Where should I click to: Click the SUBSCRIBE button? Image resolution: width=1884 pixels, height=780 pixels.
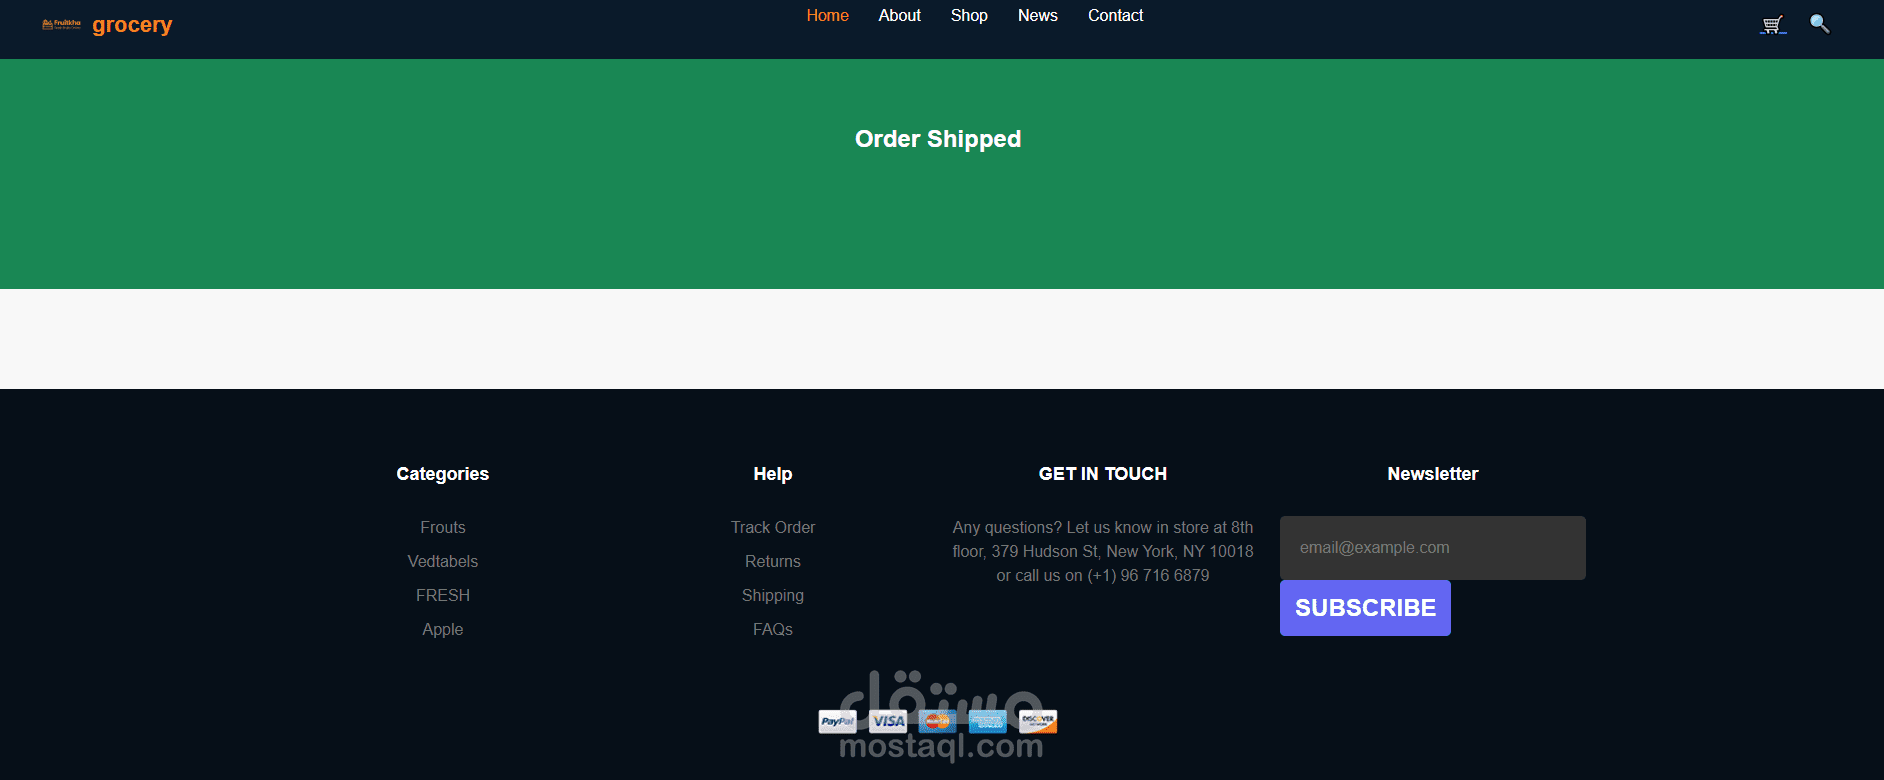pos(1365,608)
